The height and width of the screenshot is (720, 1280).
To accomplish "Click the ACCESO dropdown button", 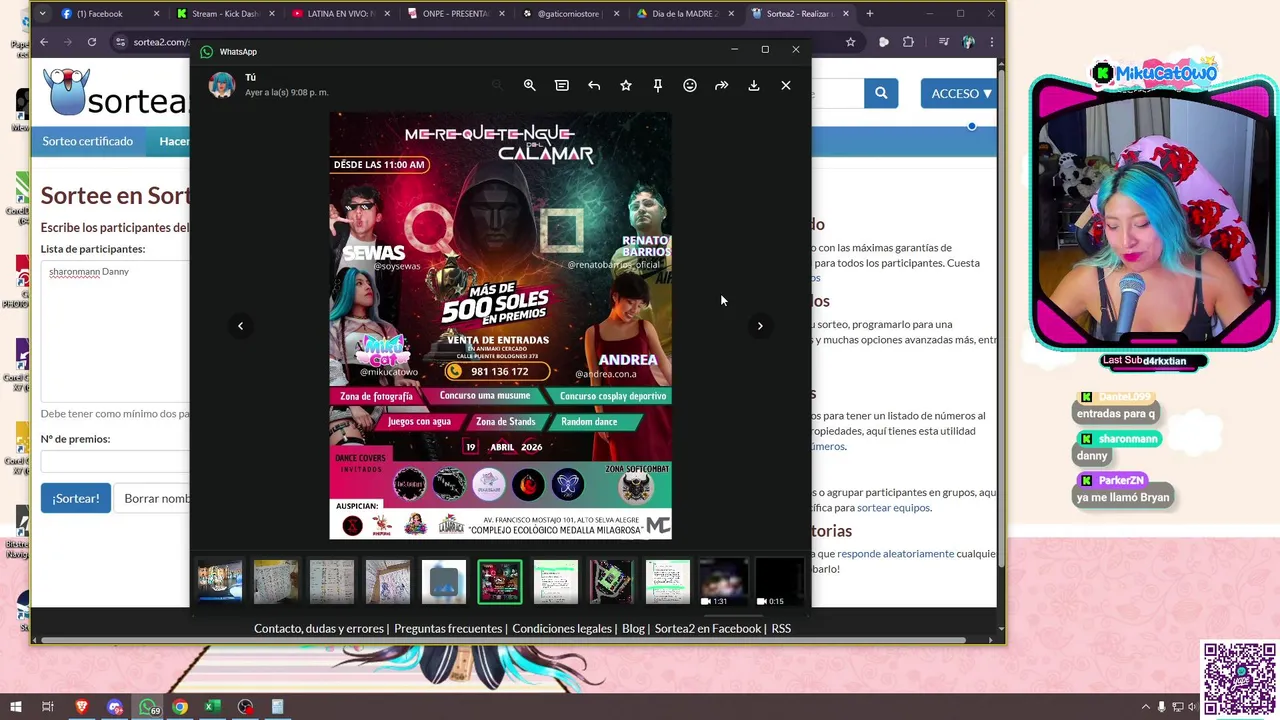I will coord(958,93).
